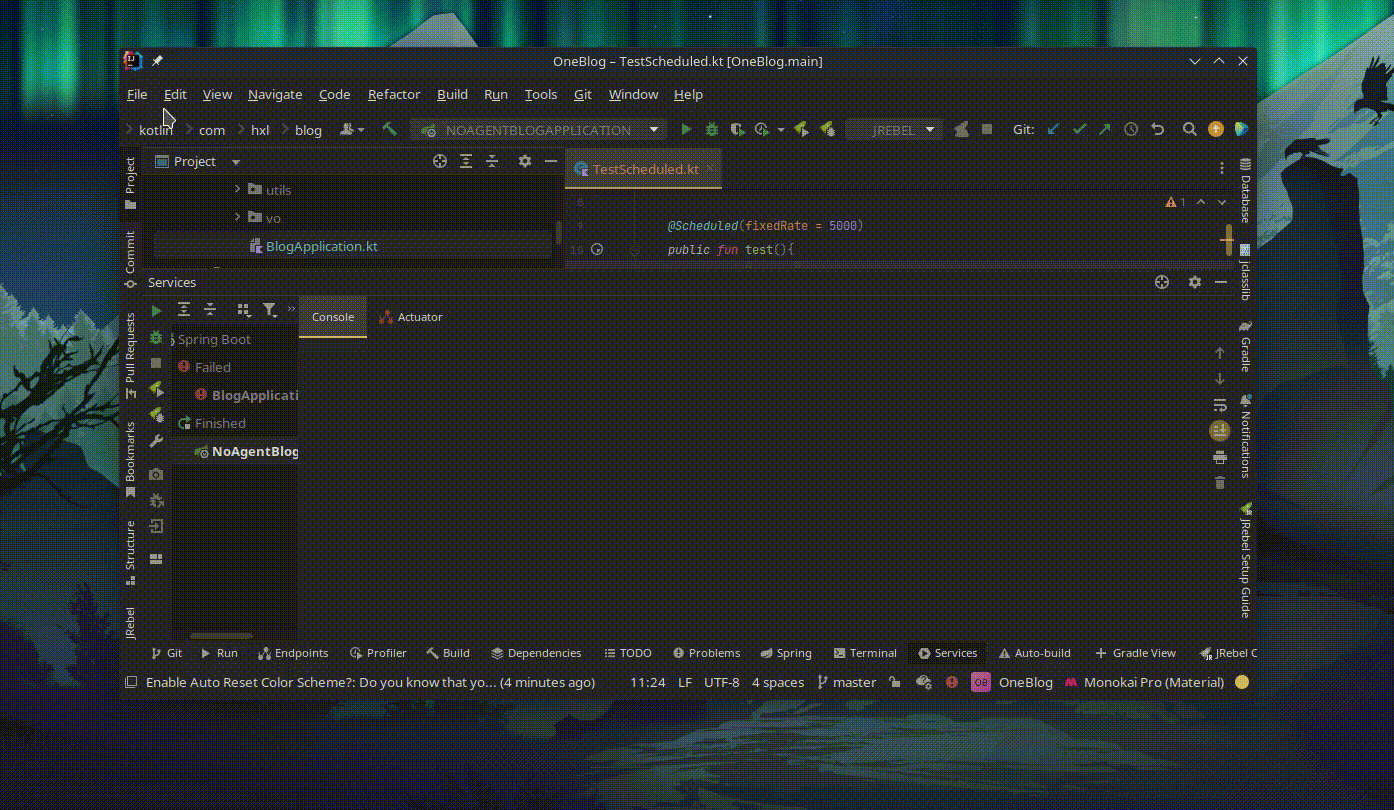The width and height of the screenshot is (1394, 810).
Task: Click the camera icon in Services sidebar
Action: 156,474
